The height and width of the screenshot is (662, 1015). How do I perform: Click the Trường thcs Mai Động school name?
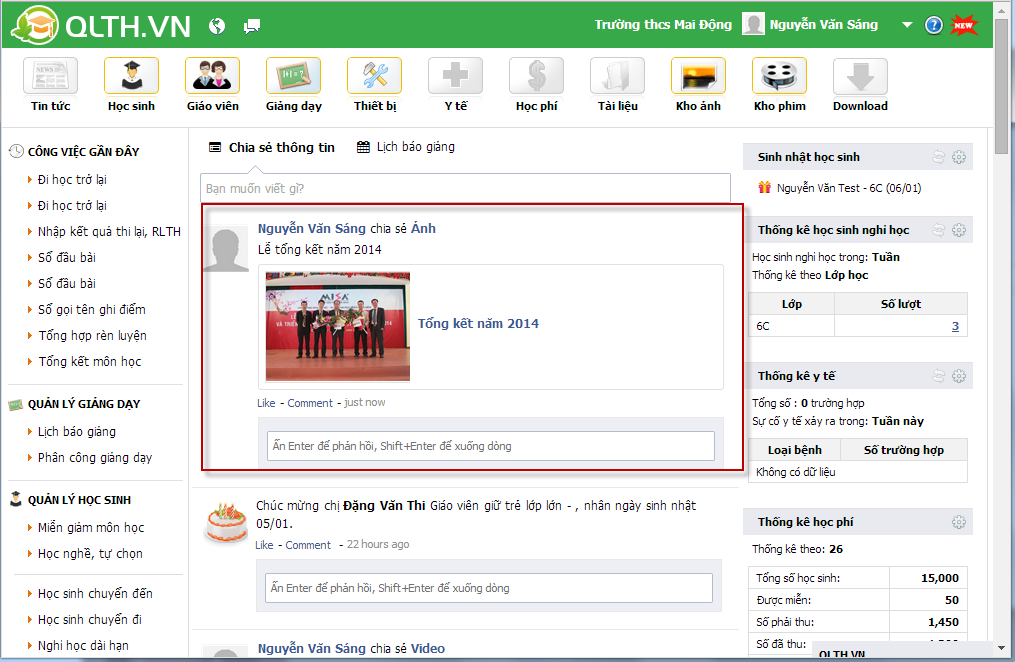pos(663,25)
